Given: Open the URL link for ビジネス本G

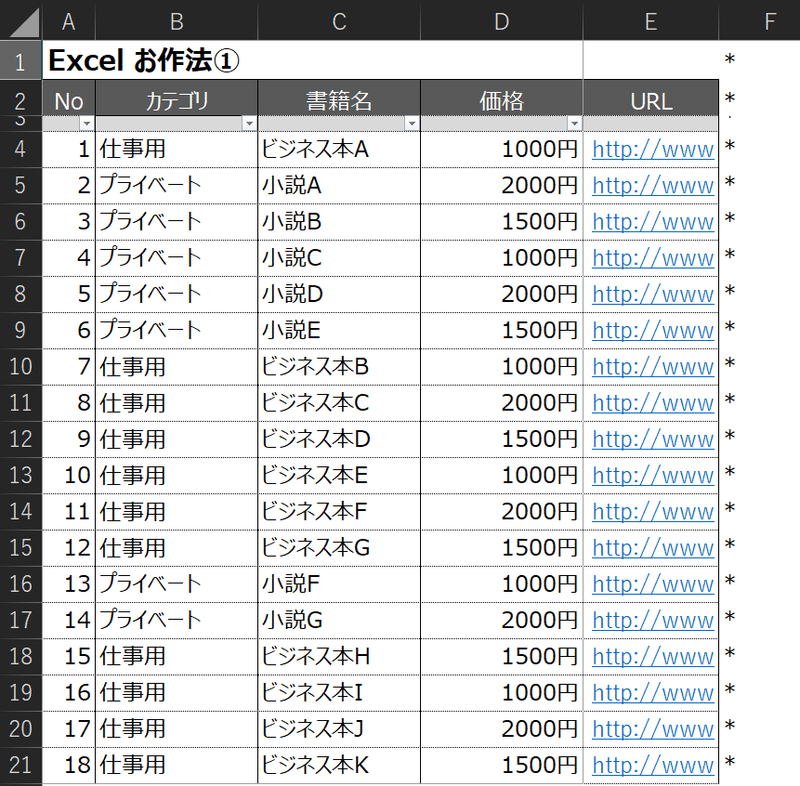Looking at the screenshot, I should click(x=653, y=548).
